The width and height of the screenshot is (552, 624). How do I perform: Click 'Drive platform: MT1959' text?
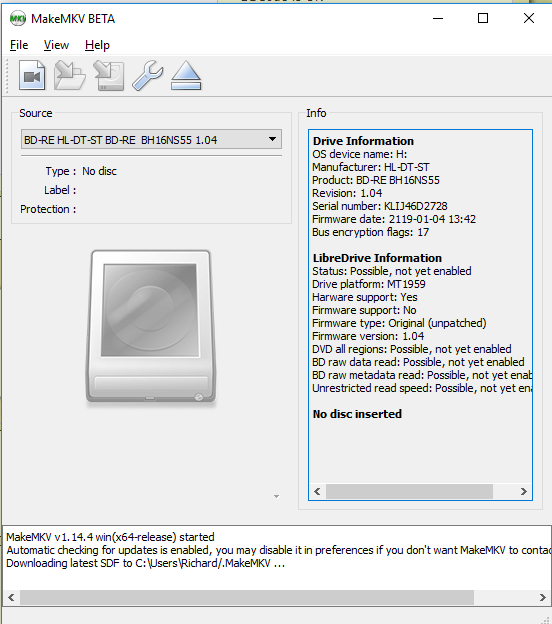point(369,284)
